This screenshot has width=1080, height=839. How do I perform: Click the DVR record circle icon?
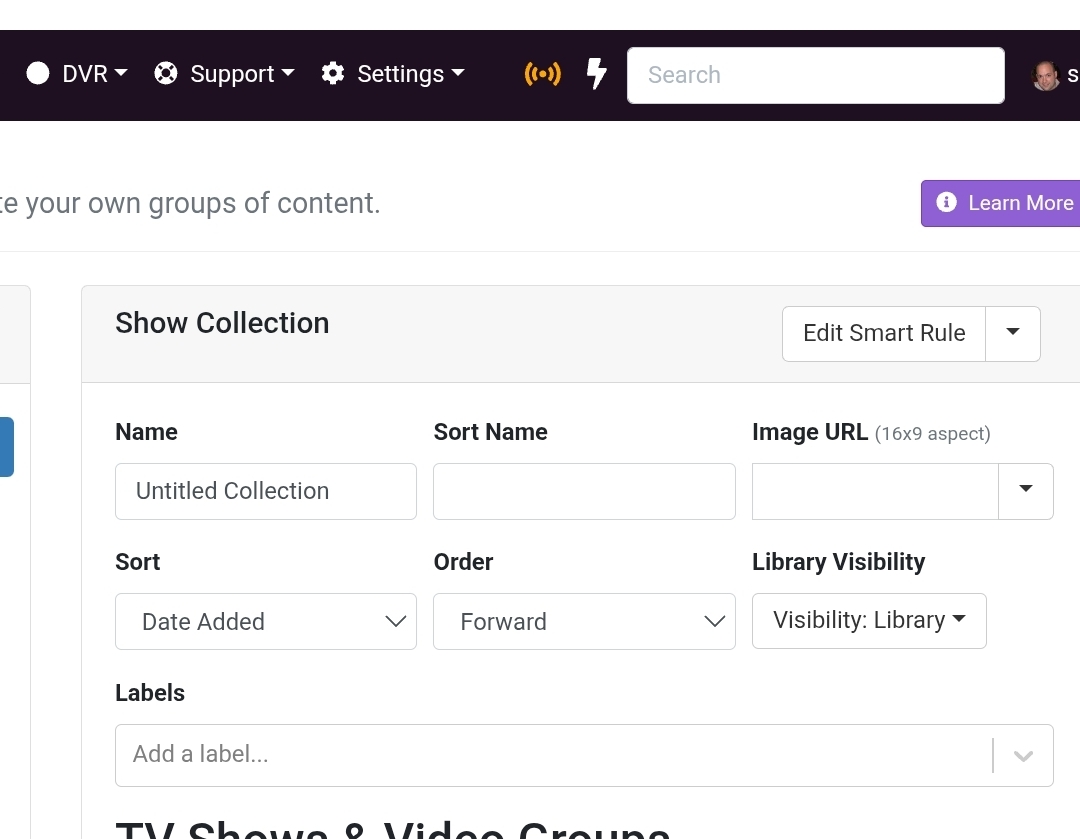38,74
